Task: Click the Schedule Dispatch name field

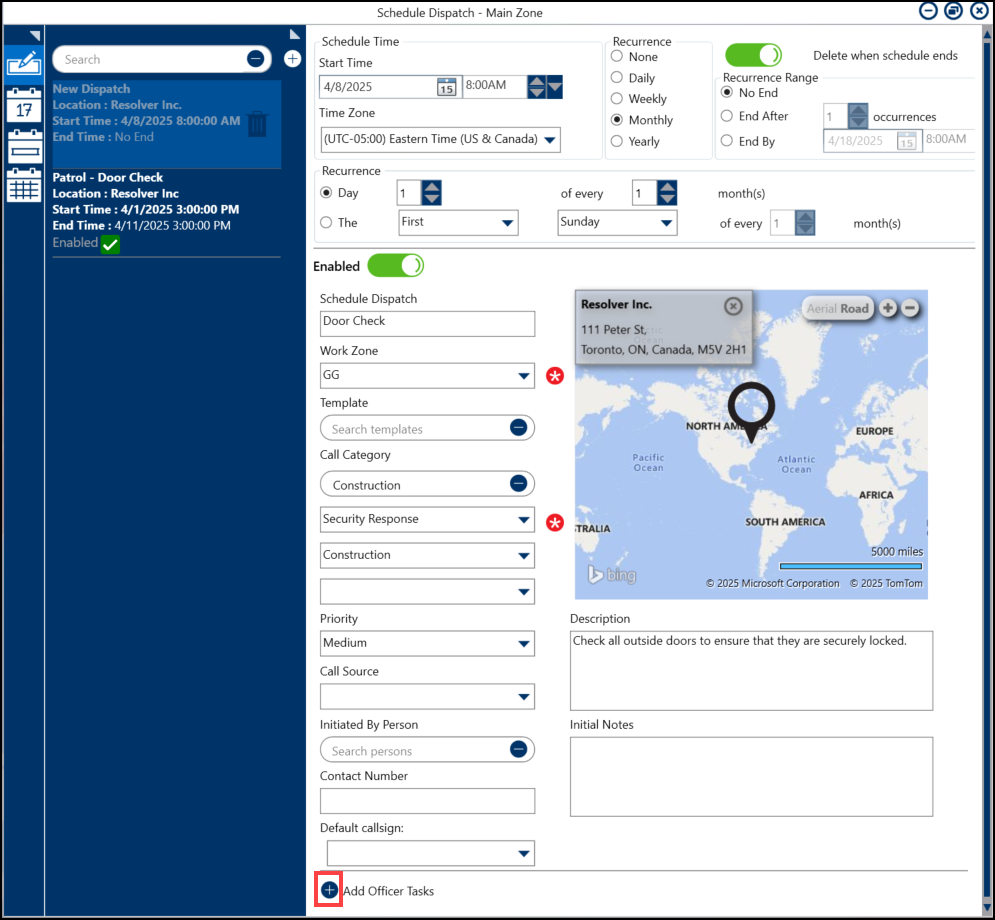Action: 427,323
